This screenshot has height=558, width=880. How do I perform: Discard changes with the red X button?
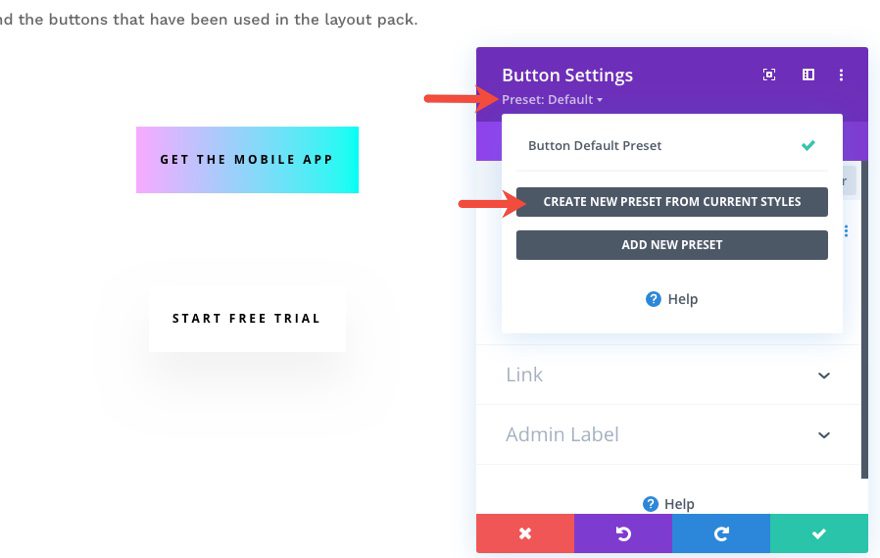[x=525, y=534]
